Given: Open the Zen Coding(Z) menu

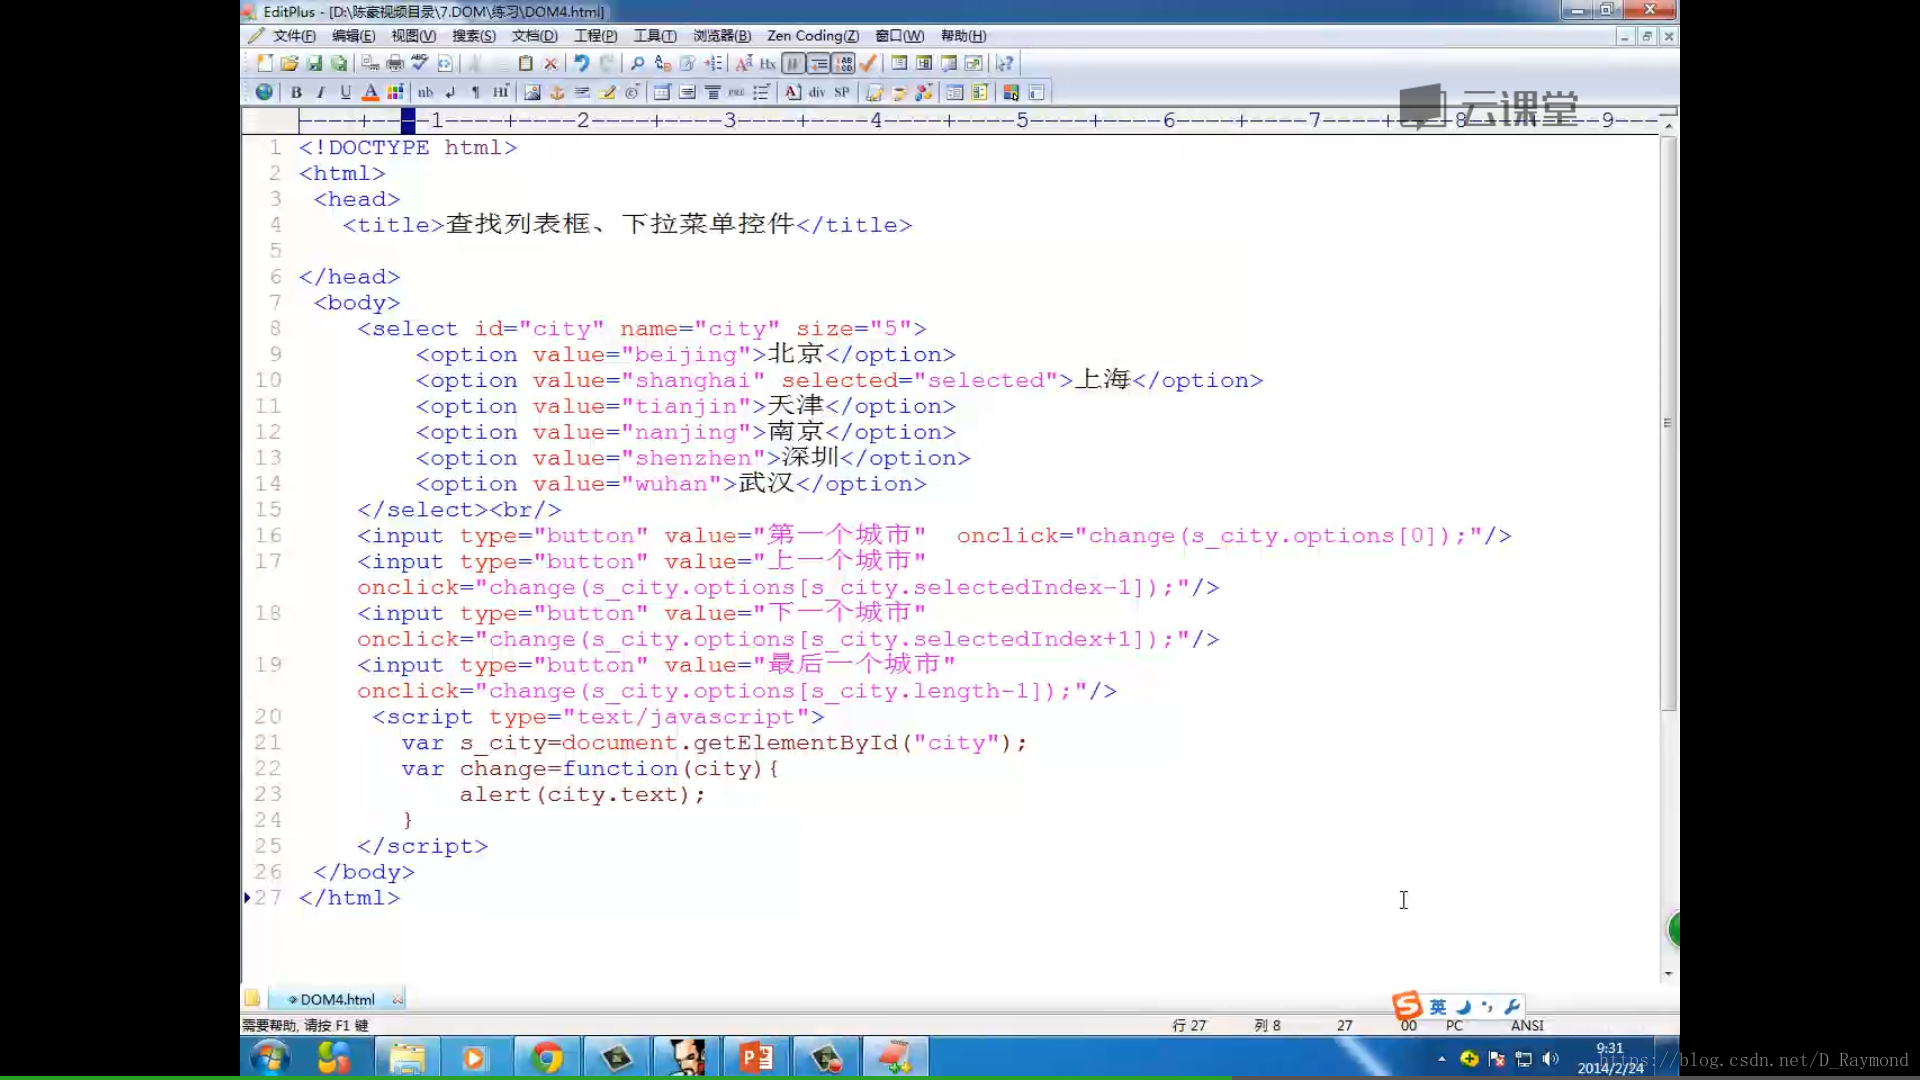Looking at the screenshot, I should 812,36.
